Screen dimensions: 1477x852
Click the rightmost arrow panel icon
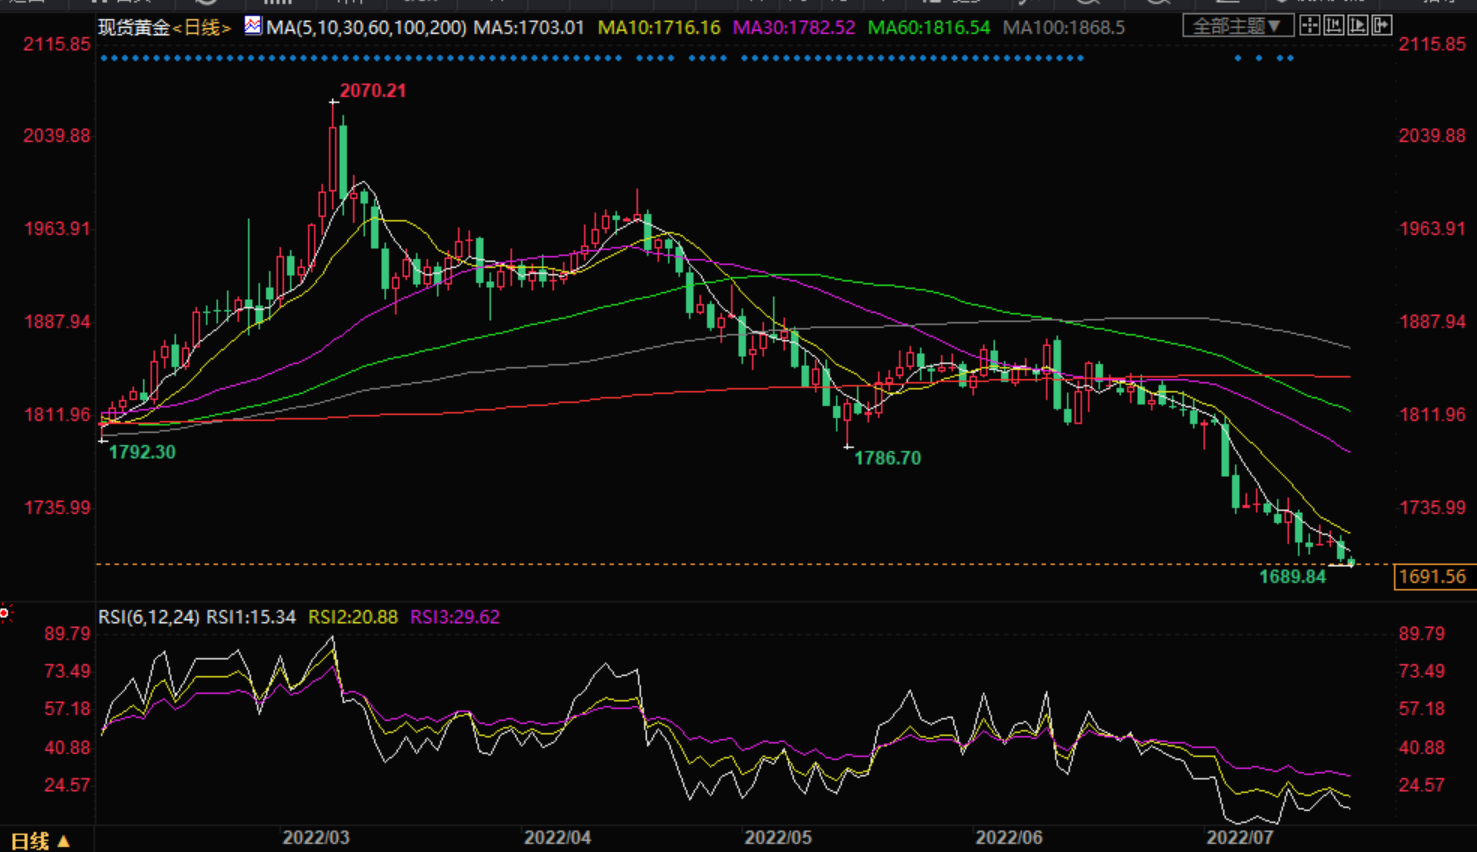coord(1381,26)
